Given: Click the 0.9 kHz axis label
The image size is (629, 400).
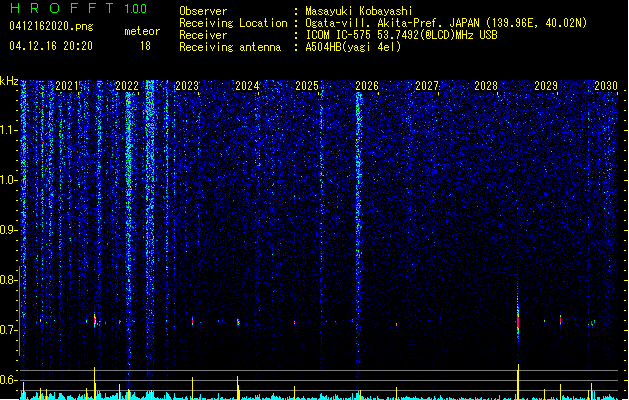Looking at the screenshot, I should point(8,230).
